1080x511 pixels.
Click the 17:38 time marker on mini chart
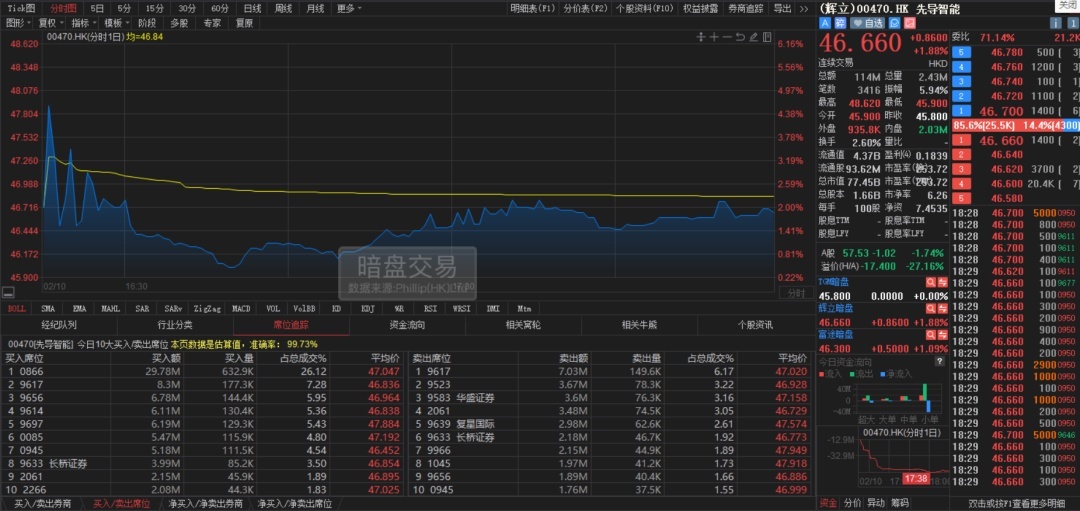click(x=916, y=478)
